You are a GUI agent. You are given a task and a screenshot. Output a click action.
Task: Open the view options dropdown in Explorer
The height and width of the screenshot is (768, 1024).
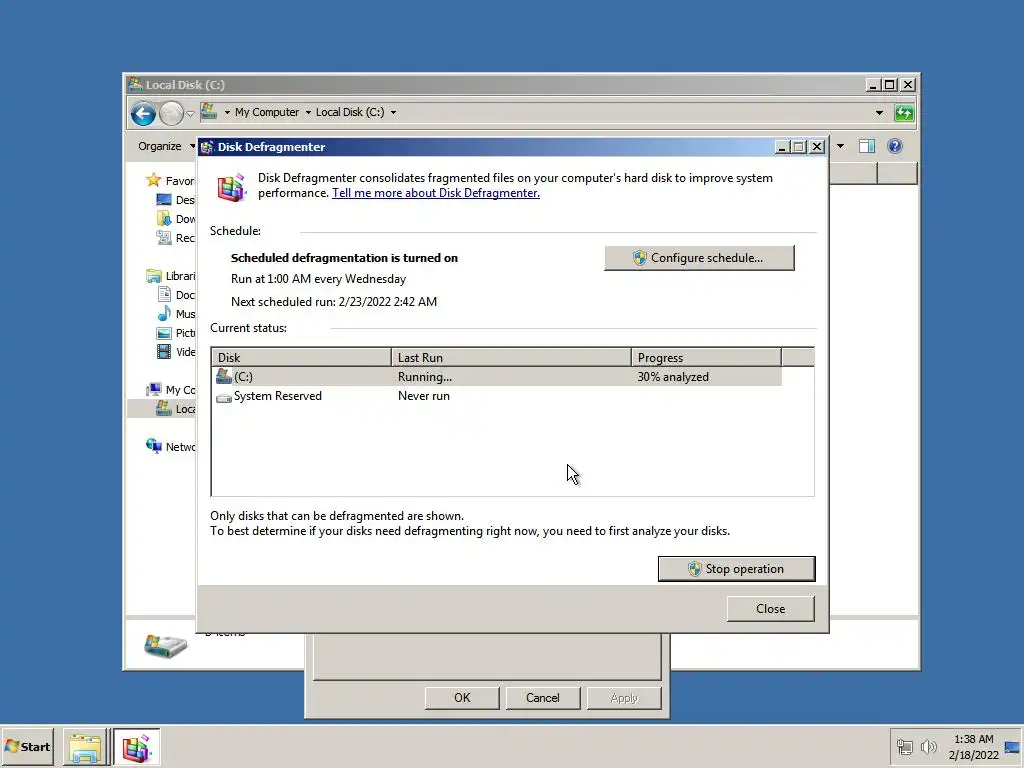click(840, 146)
